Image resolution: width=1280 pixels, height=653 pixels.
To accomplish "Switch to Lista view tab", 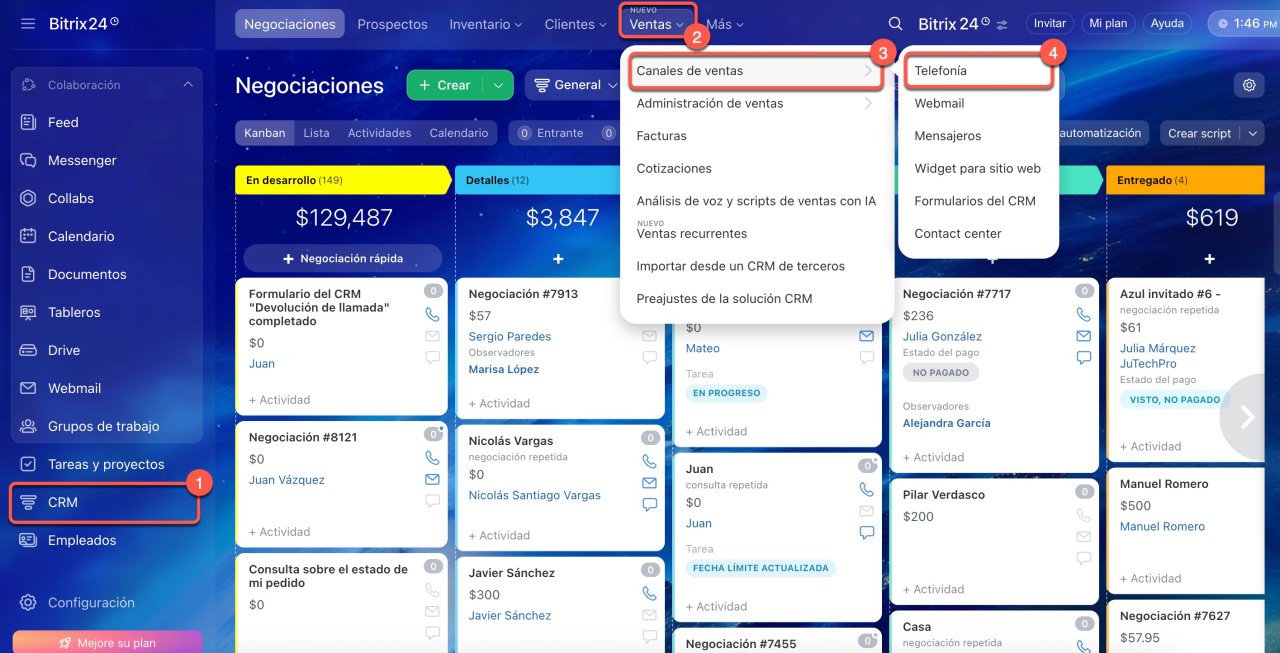I will [316, 133].
